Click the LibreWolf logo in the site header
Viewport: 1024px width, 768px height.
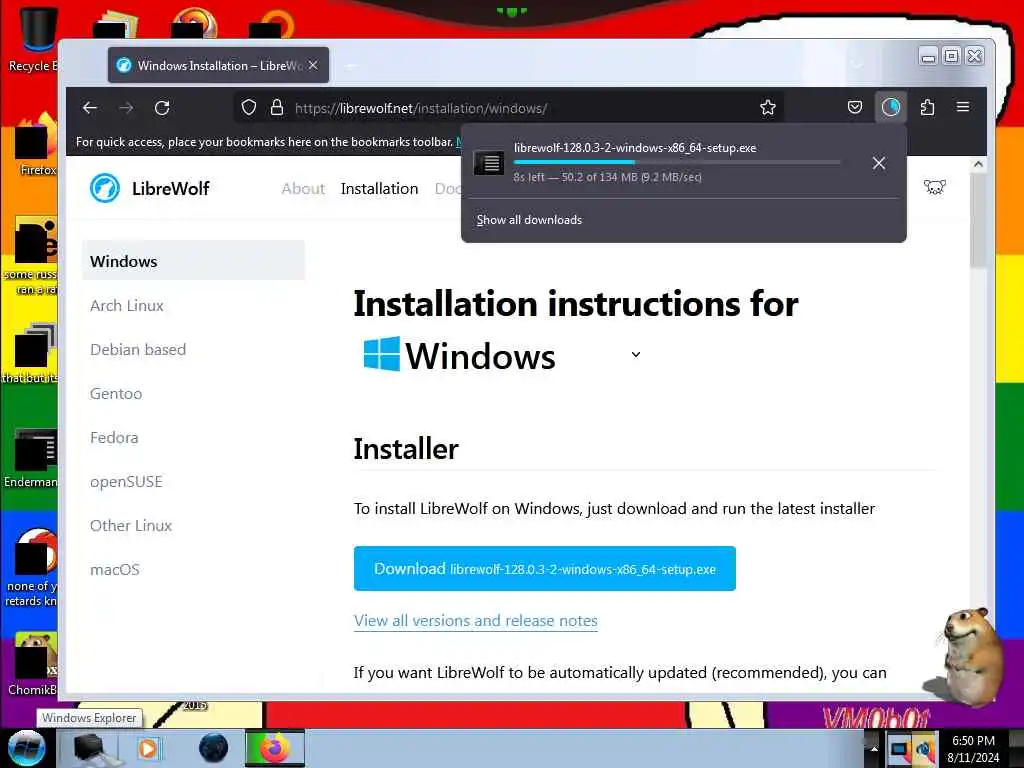pos(150,189)
